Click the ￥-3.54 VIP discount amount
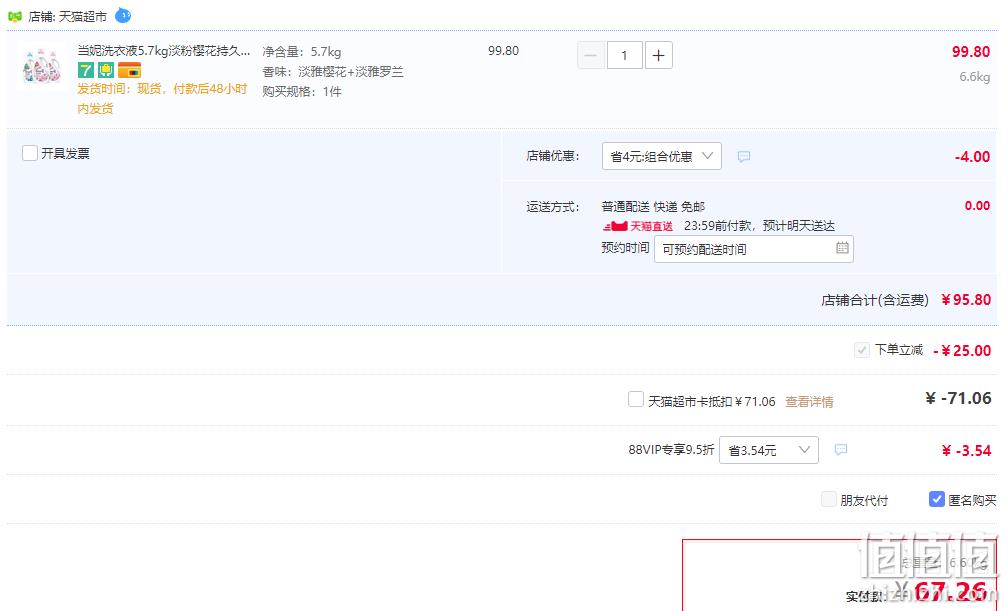The image size is (1008, 611). (966, 450)
